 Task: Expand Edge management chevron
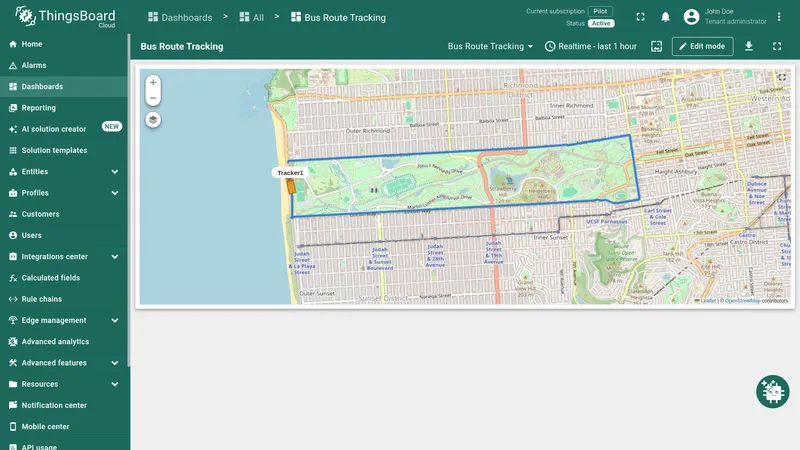tap(115, 320)
